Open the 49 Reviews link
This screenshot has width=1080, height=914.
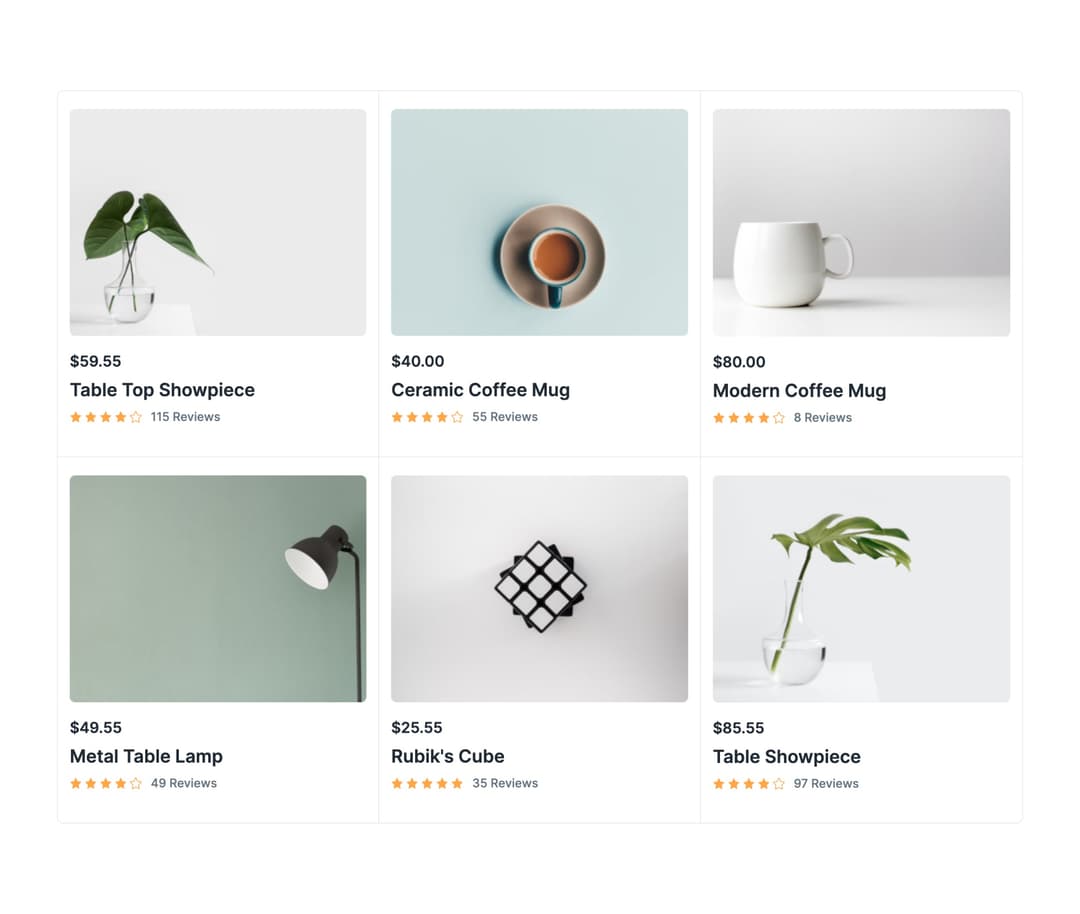(x=183, y=783)
